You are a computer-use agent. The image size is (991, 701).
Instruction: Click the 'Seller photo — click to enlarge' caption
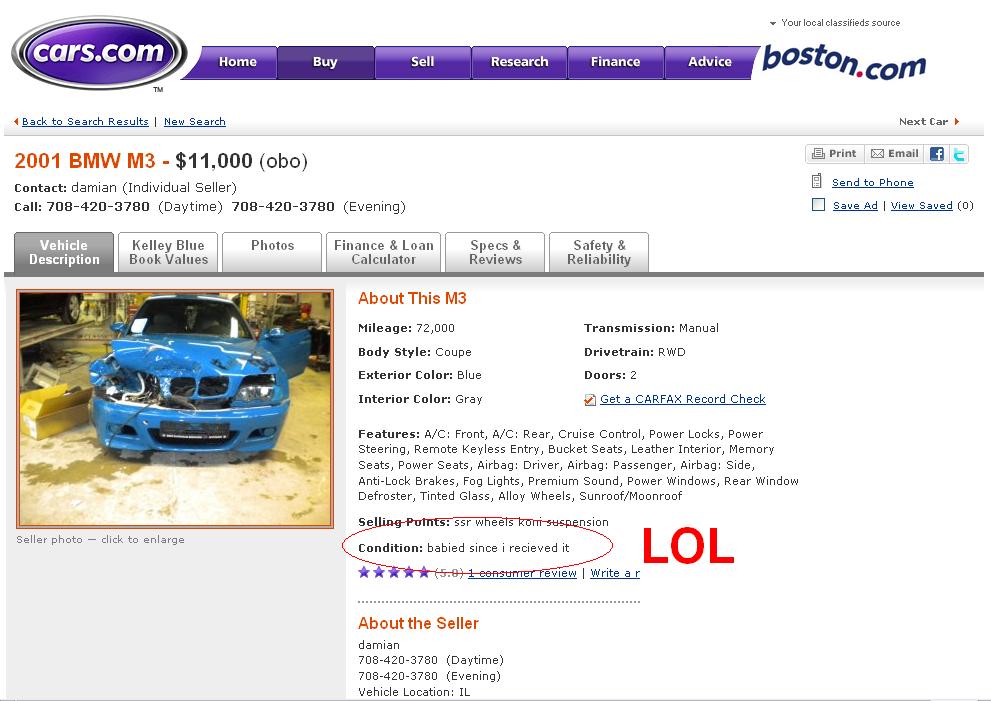tap(100, 539)
